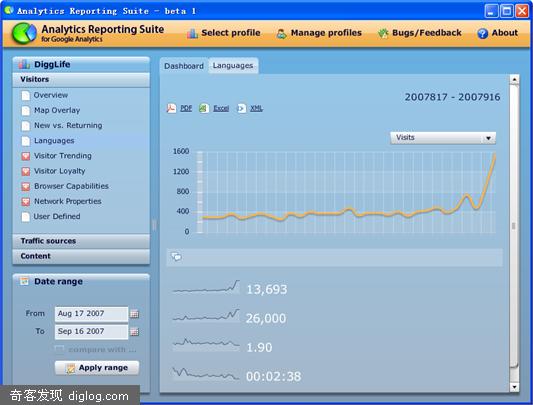Click the vertical scrollbar thumb
This screenshot has height=405, width=533.
pos(514,226)
